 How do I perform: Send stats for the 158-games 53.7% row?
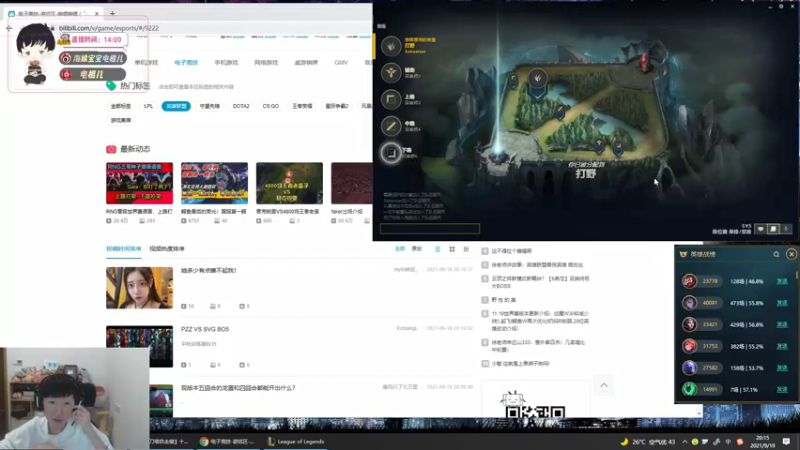(782, 368)
